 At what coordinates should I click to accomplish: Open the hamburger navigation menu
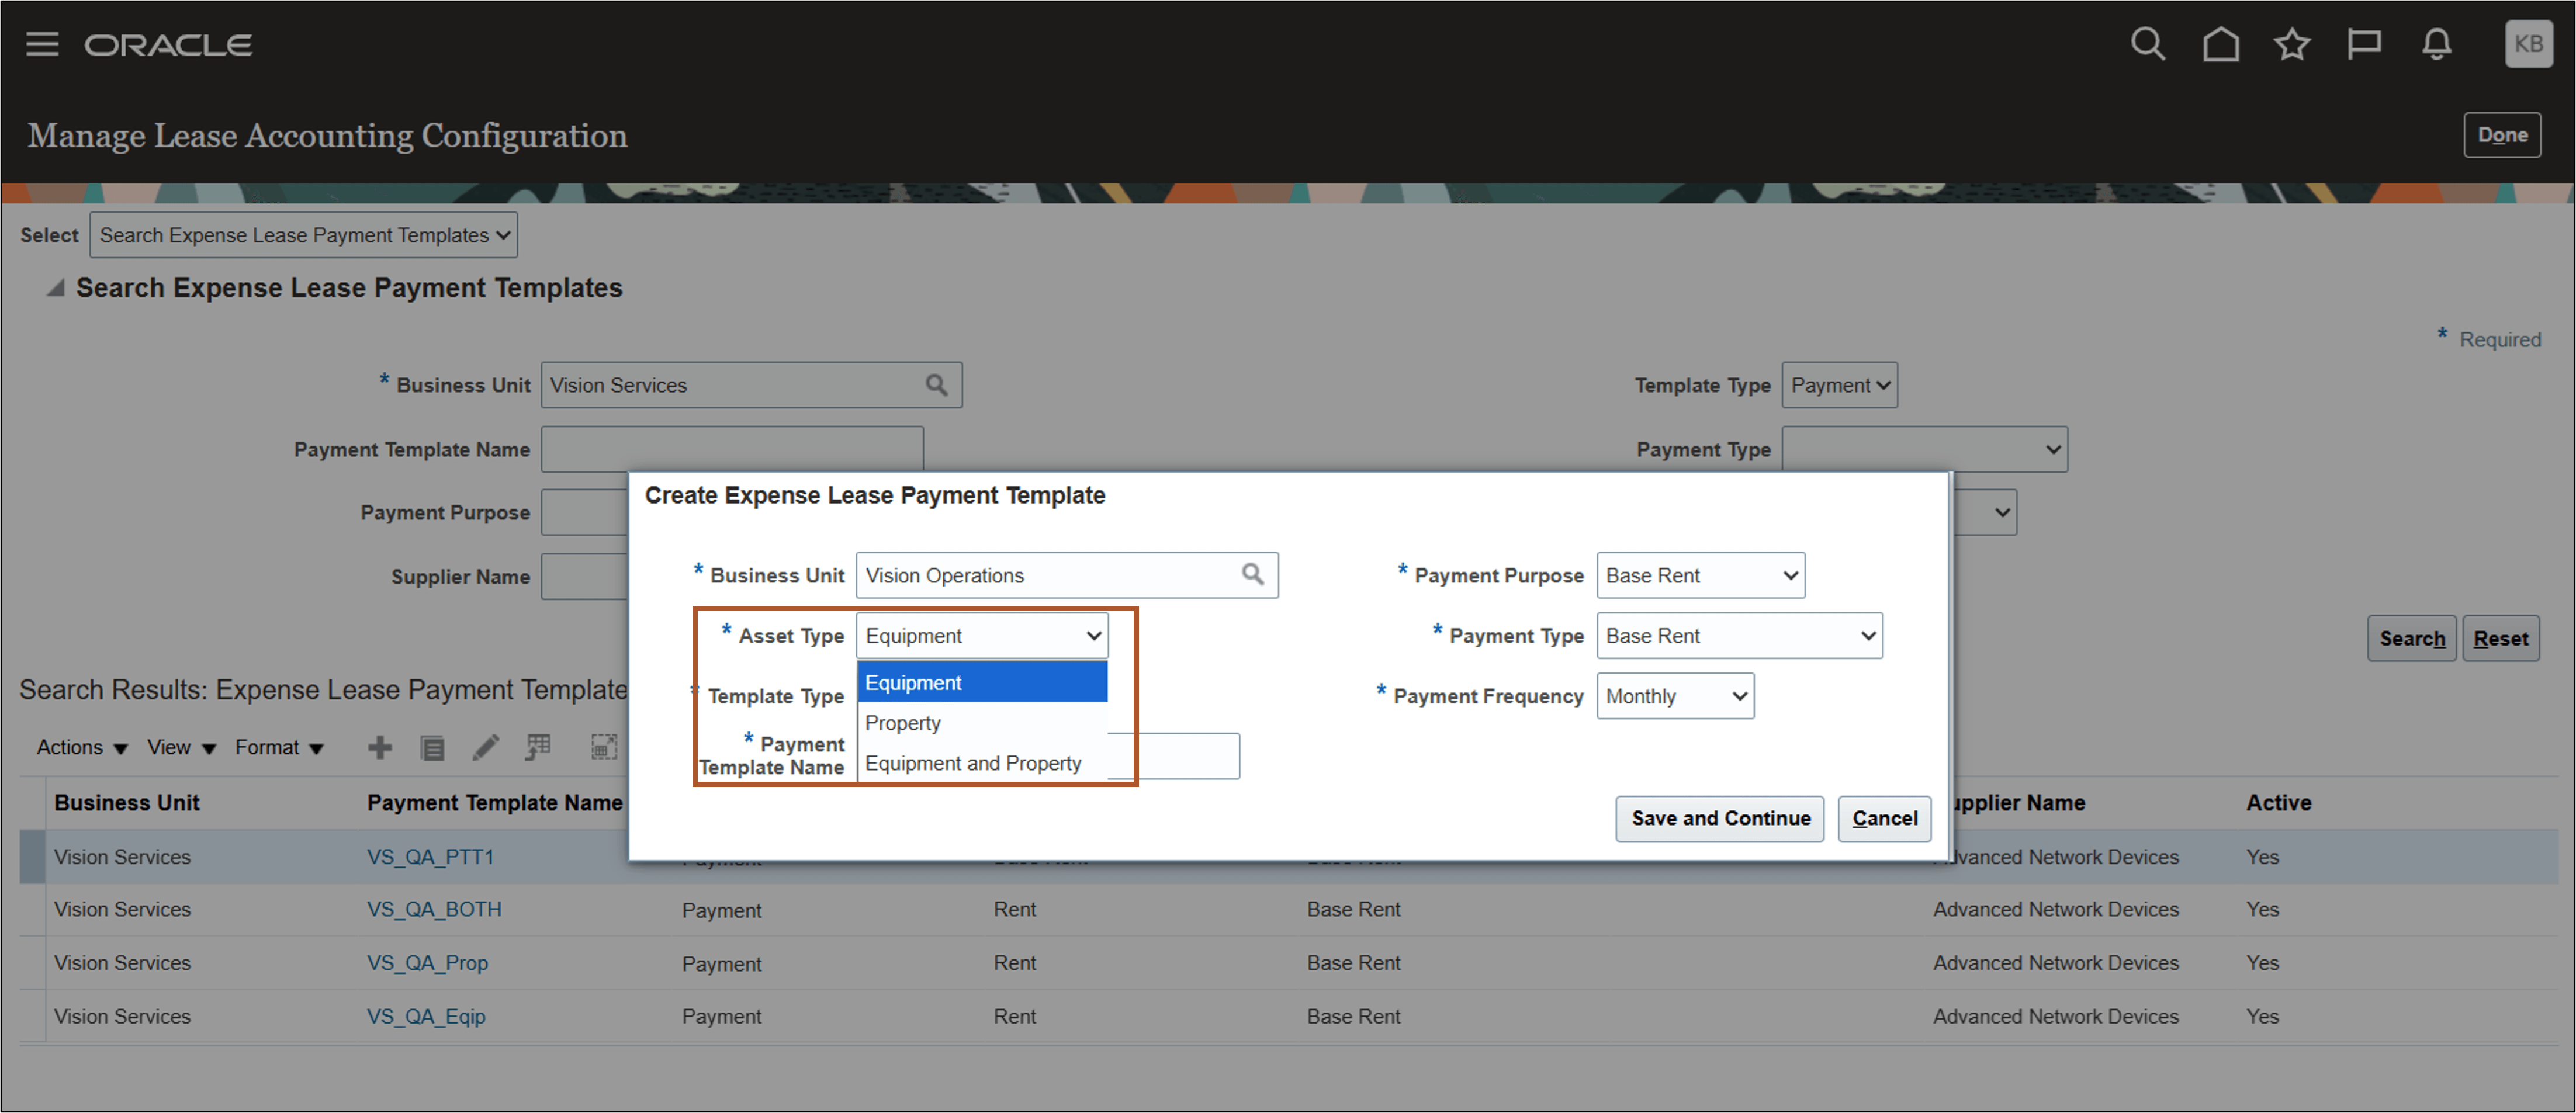42,44
